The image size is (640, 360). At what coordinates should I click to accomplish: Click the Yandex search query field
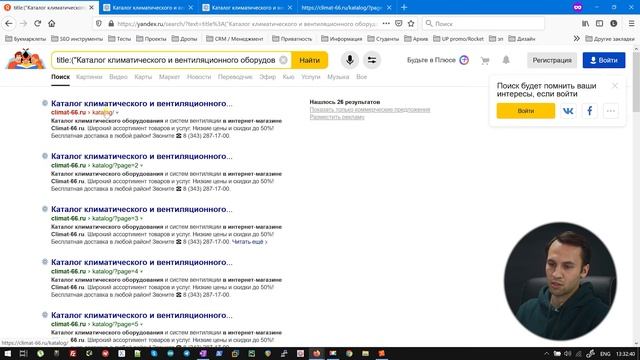[x=165, y=60]
